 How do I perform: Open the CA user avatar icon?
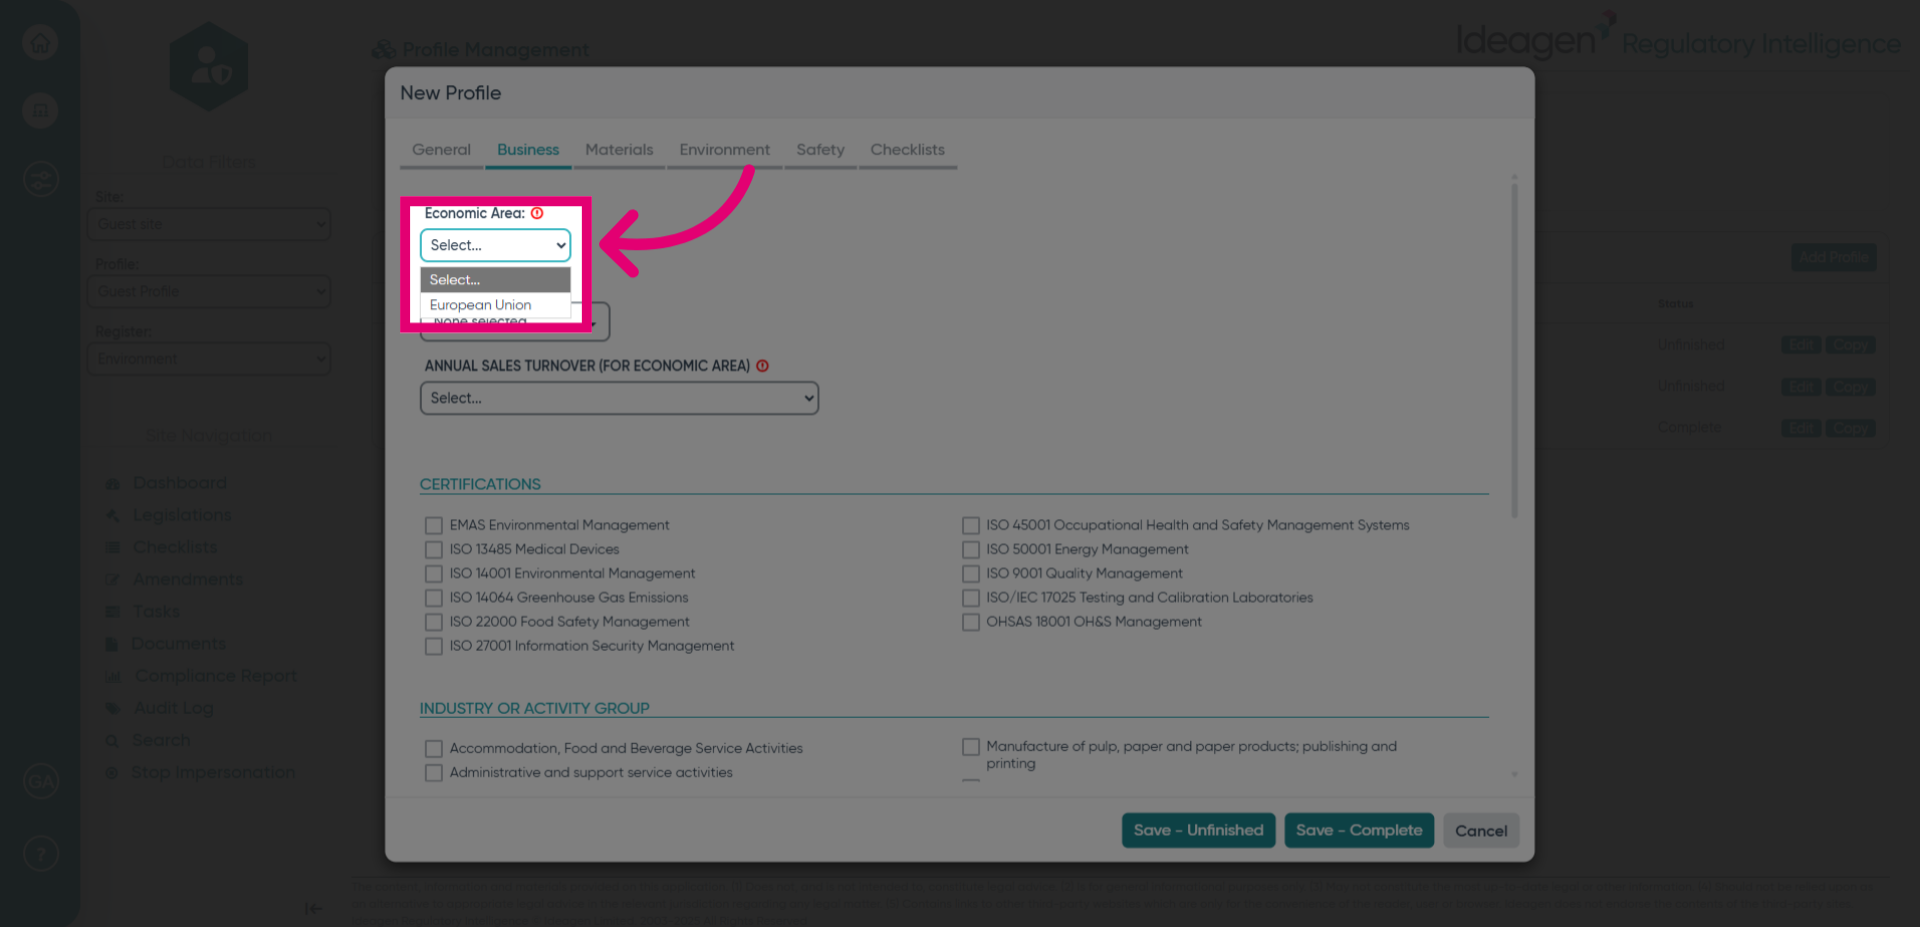tap(40, 781)
